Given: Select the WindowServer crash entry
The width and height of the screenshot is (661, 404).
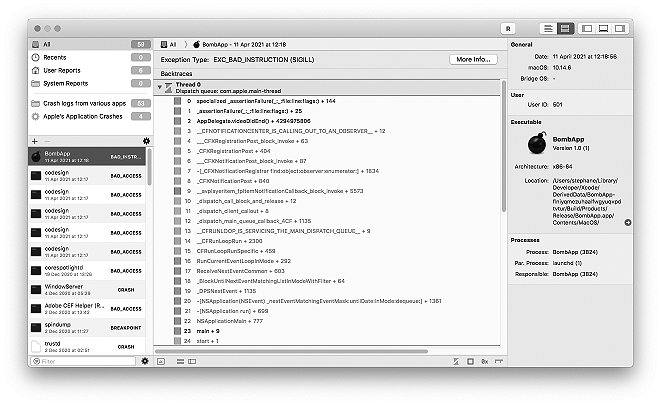Looking at the screenshot, I should tap(87, 289).
